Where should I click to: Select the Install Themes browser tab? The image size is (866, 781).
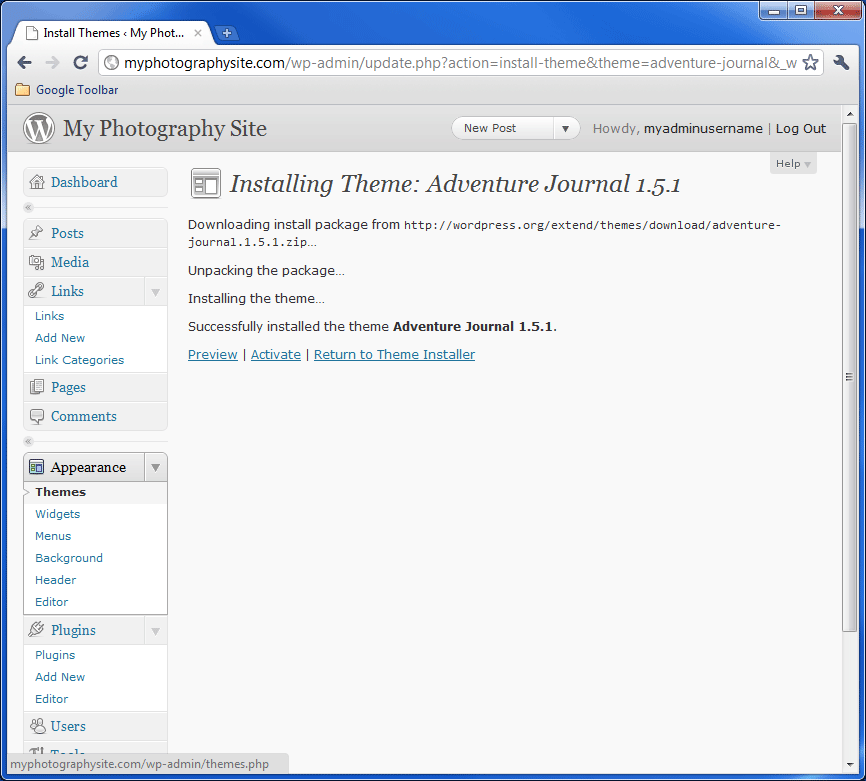113,33
